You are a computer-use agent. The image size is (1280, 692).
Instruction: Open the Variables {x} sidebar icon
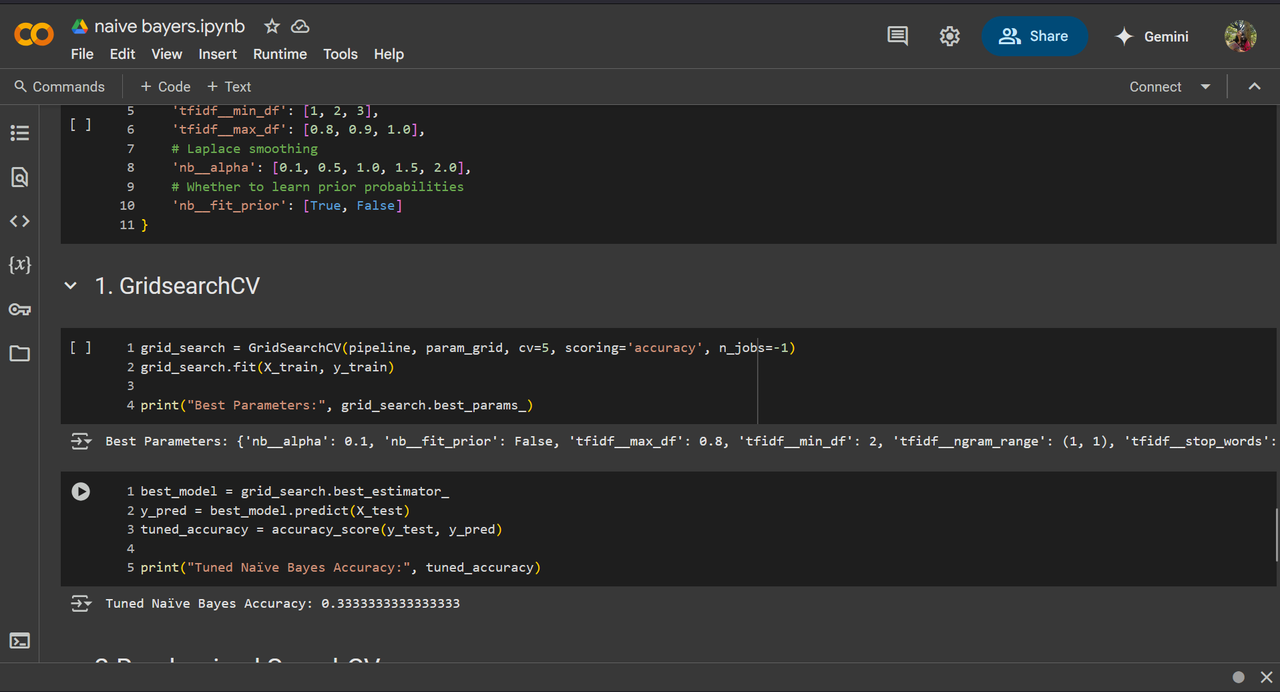pyautogui.click(x=19, y=265)
